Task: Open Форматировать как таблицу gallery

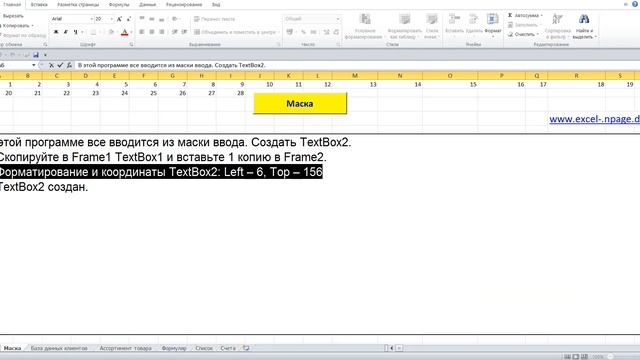Action: coord(404,26)
